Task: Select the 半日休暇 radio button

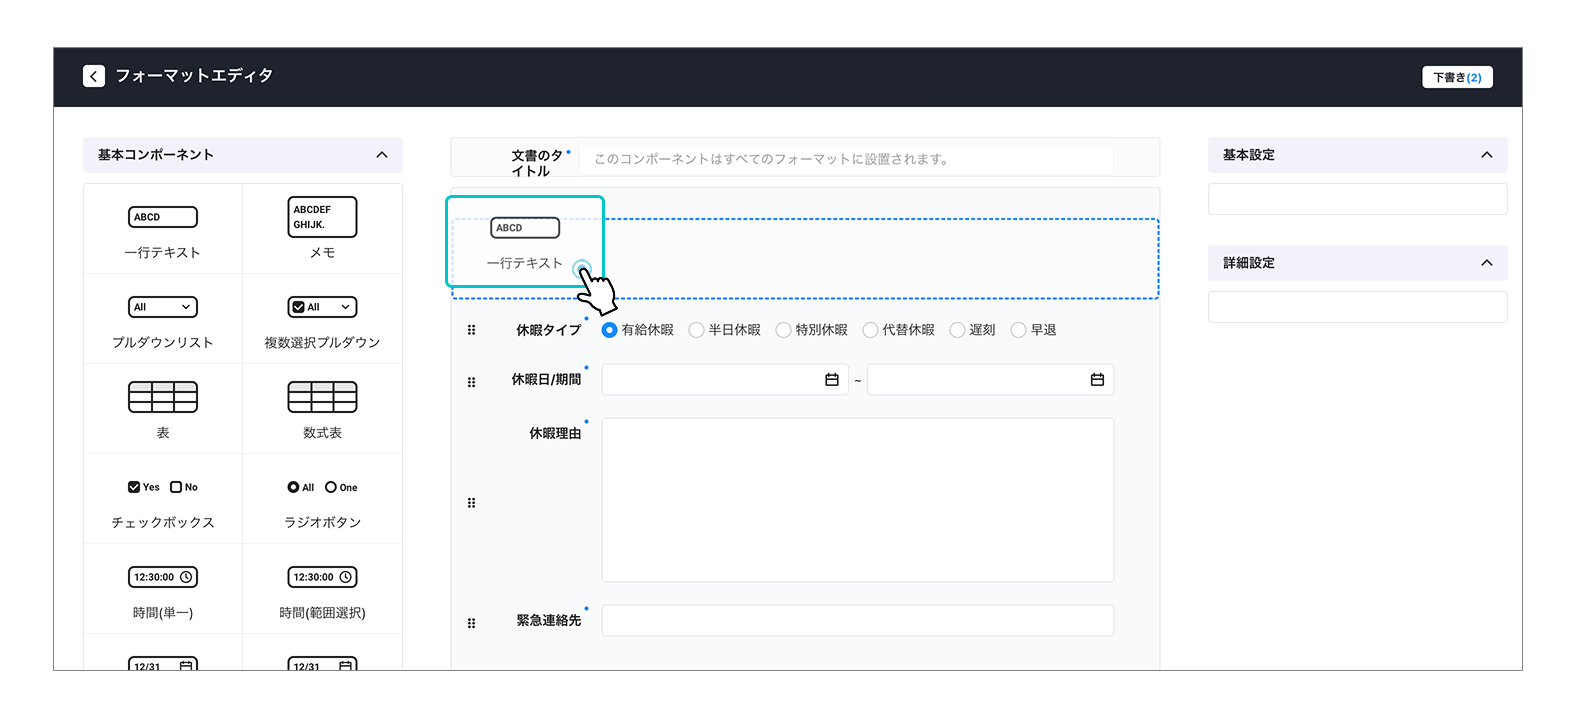Action: 696,330
